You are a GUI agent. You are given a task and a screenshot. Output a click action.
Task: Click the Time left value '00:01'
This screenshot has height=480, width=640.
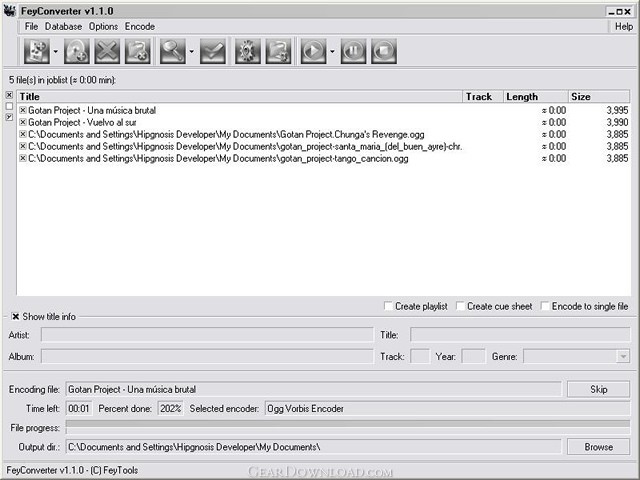[x=78, y=409]
